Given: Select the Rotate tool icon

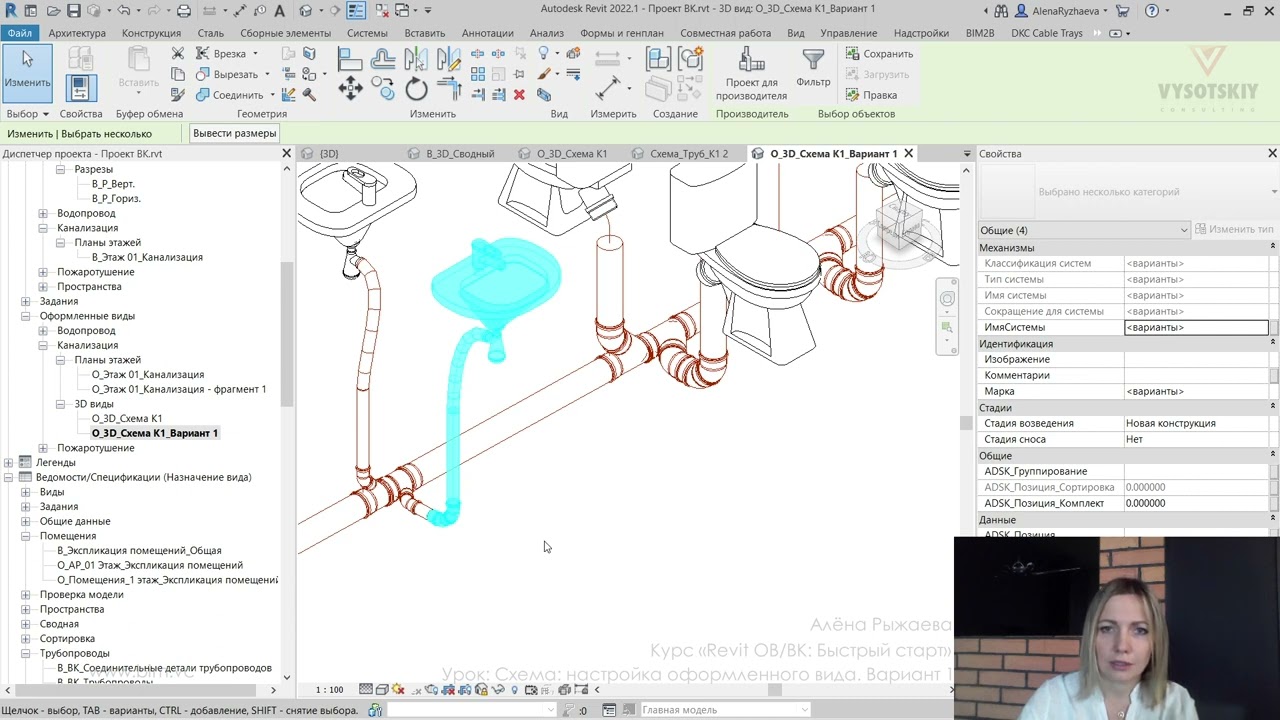Looking at the screenshot, I should (x=416, y=90).
